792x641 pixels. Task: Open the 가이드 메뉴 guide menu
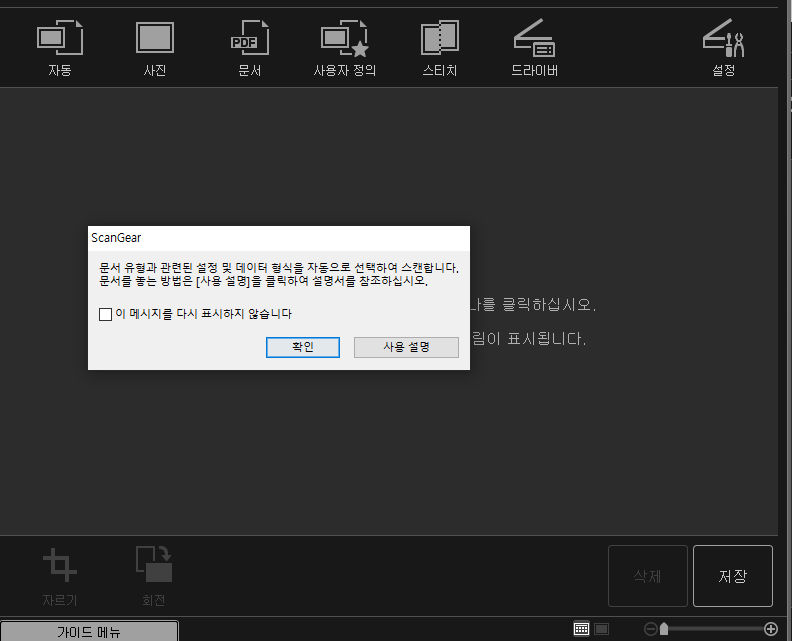pyautogui.click(x=89, y=631)
